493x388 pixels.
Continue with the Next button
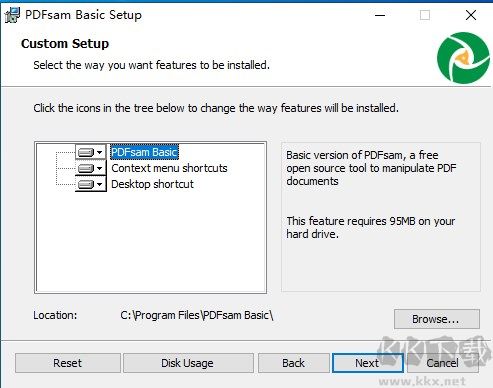point(368,363)
